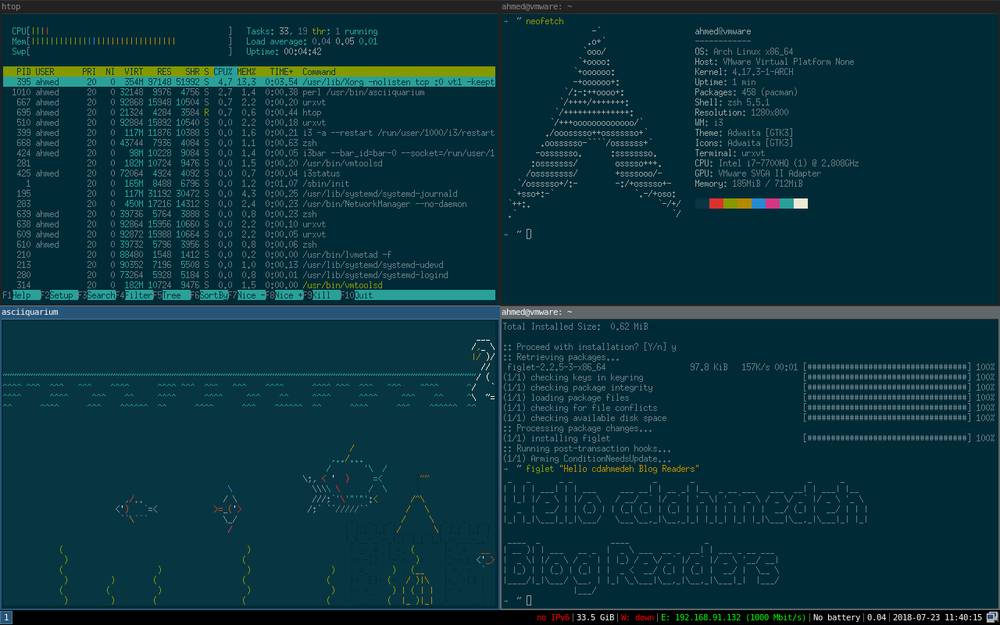The image size is (1000, 625).
Task: Select the urxvt process with PID 667
Action: tap(249, 103)
